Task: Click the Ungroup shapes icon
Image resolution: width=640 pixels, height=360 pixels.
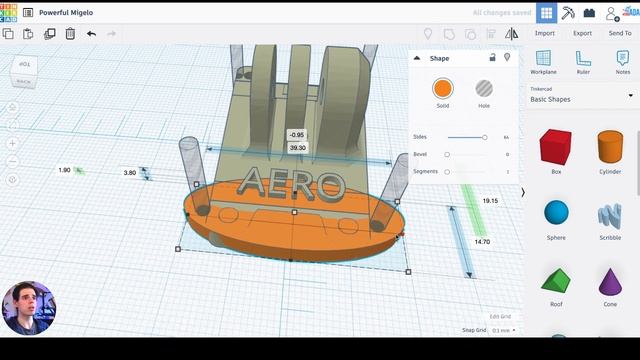Action: pos(470,34)
